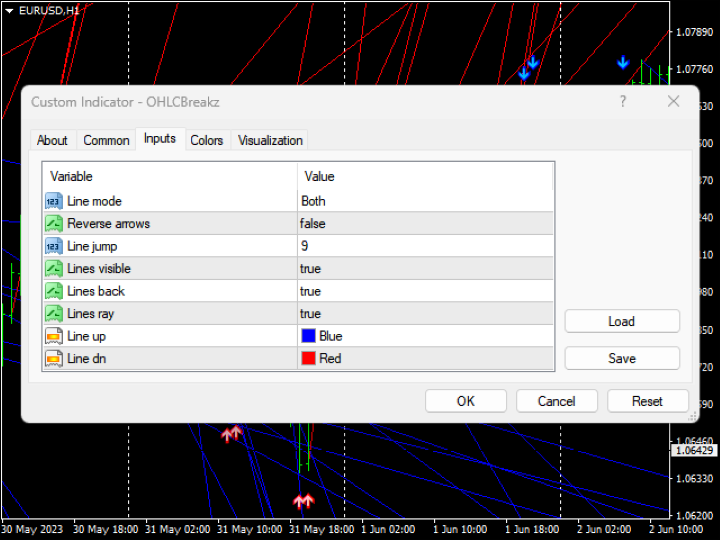Select the Lines back variable name
The height and width of the screenshot is (540, 720).
[96, 291]
